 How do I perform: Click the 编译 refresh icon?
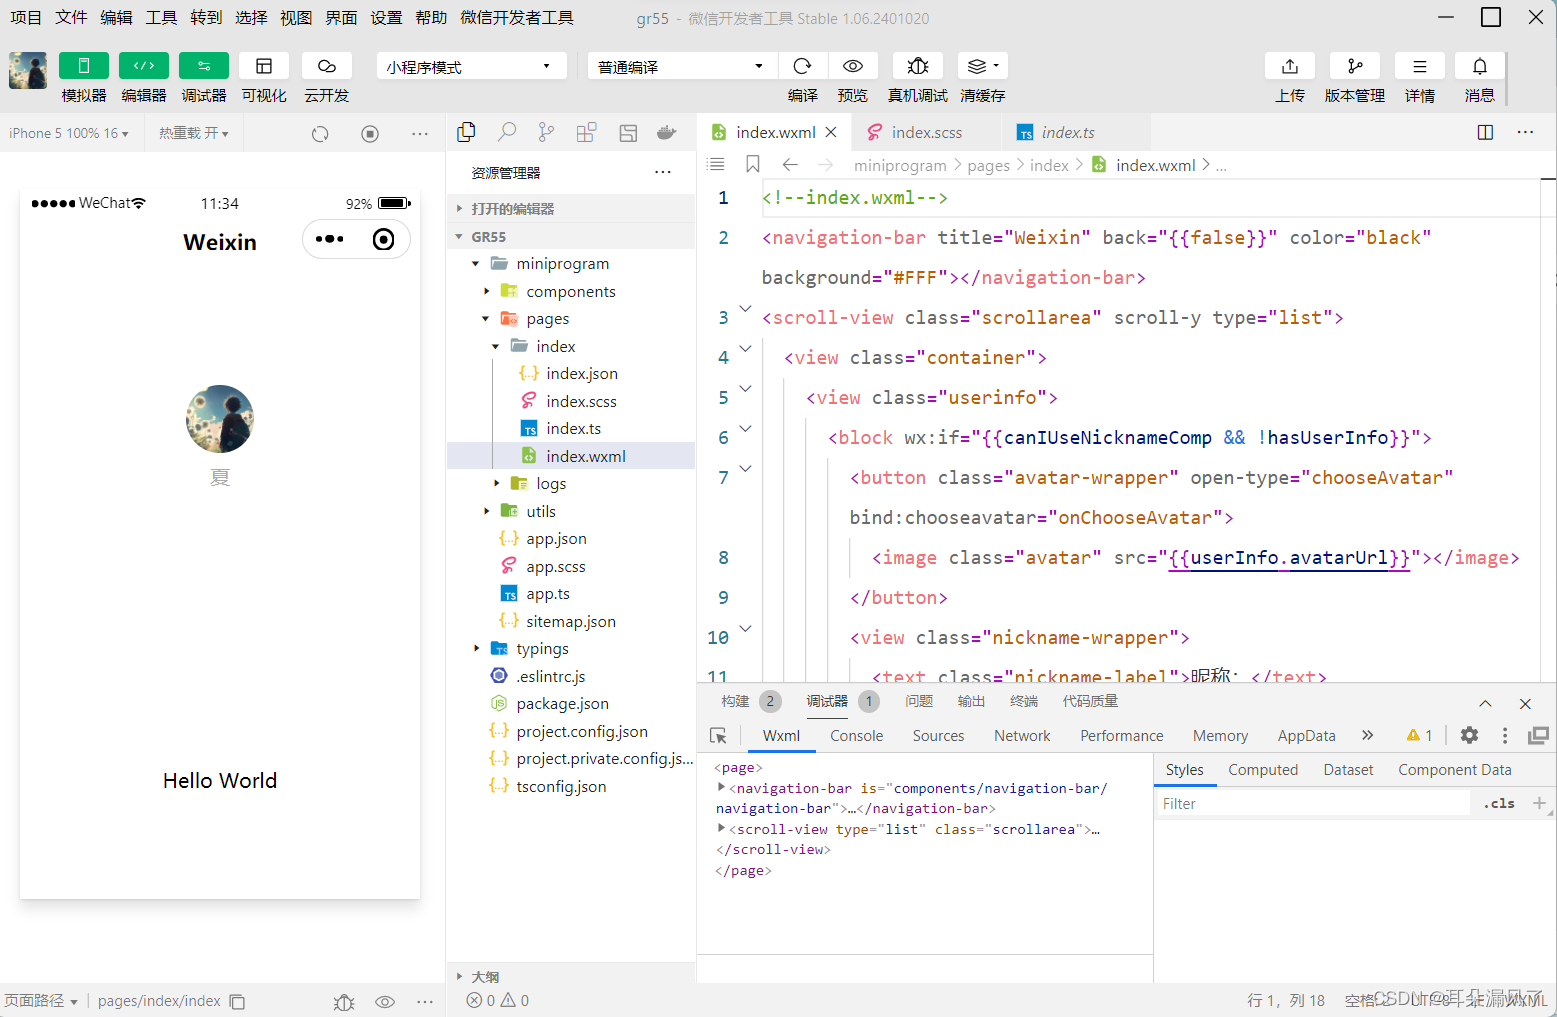tap(802, 66)
